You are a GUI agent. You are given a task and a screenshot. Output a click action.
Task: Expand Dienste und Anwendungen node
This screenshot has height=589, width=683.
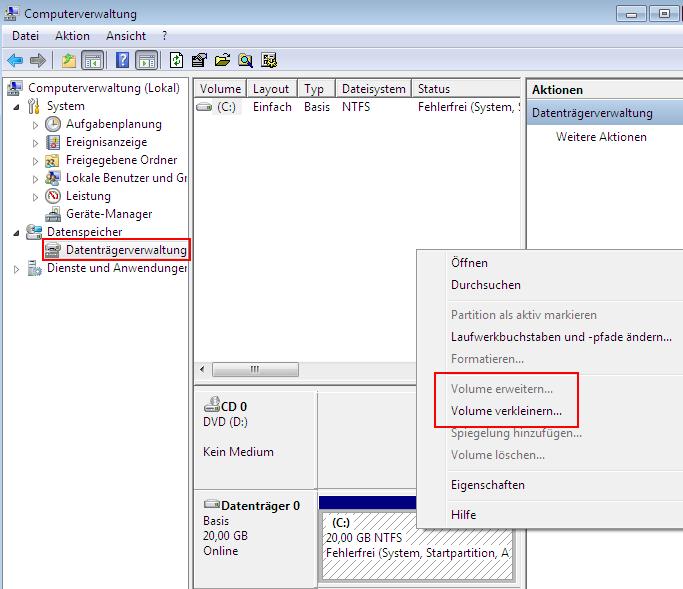point(17,269)
